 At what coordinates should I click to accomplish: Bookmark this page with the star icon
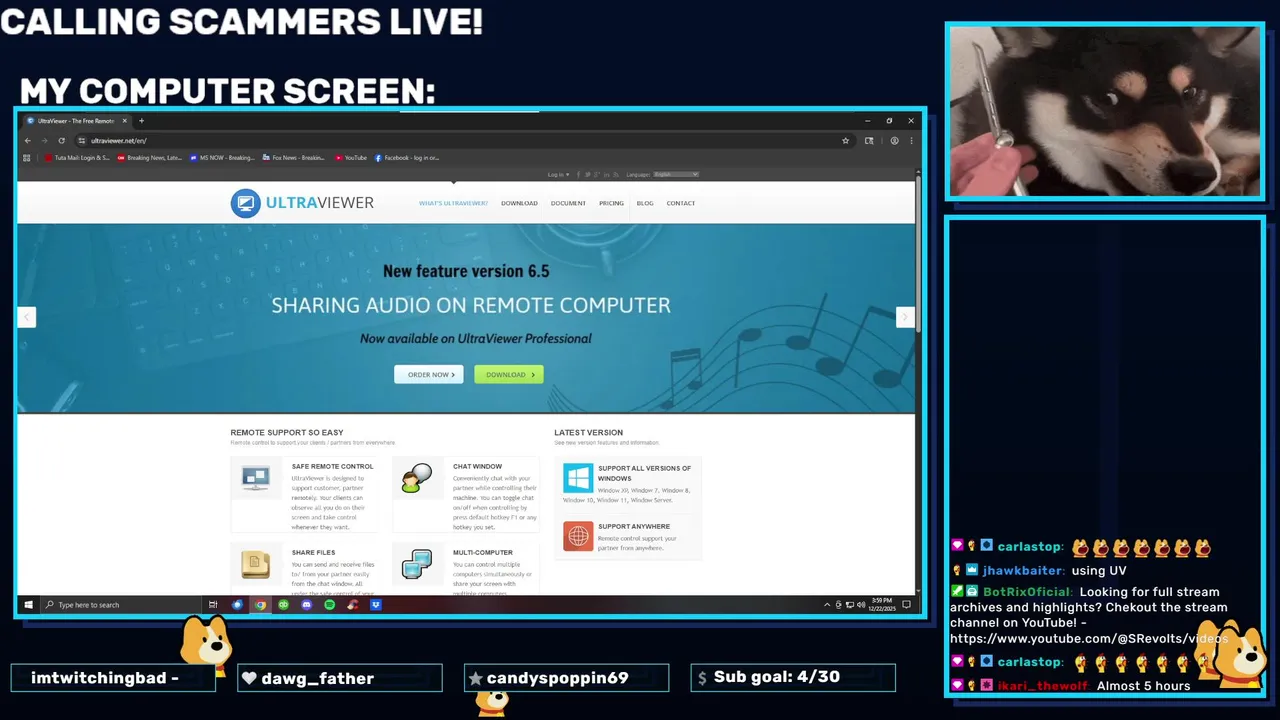tap(845, 141)
